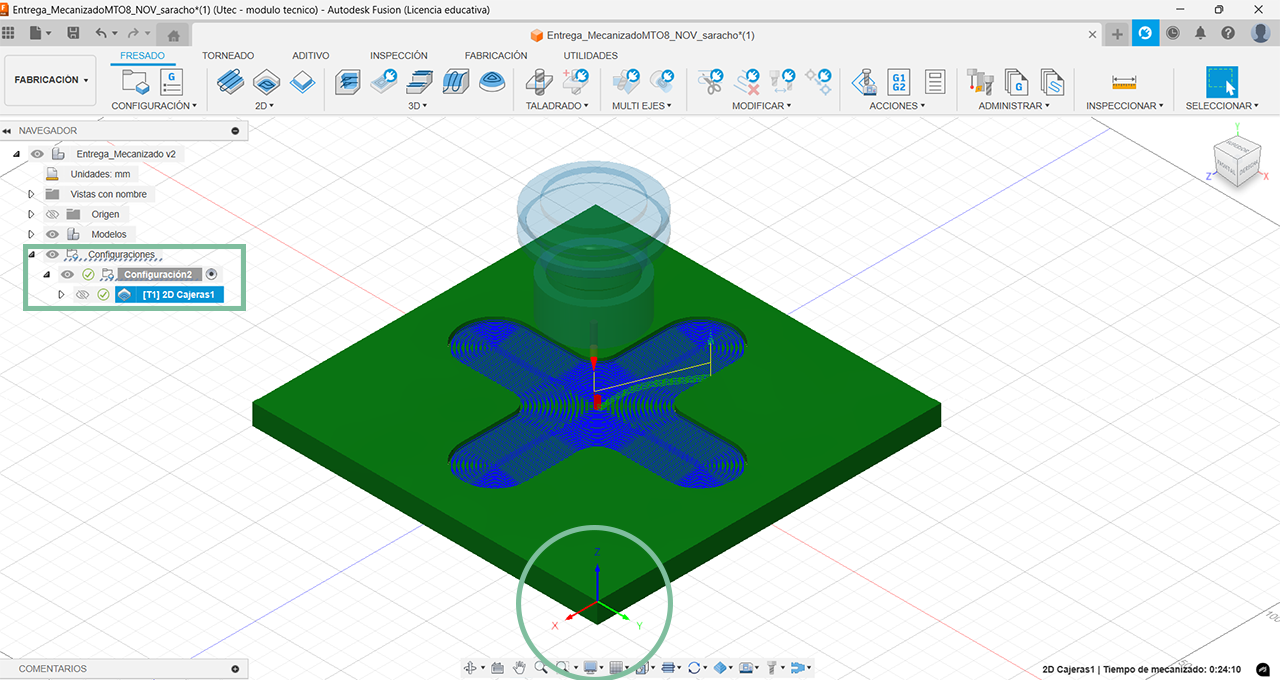This screenshot has height=680, width=1280.
Task: Toggle visibility of Configuraciones
Action: (52, 254)
